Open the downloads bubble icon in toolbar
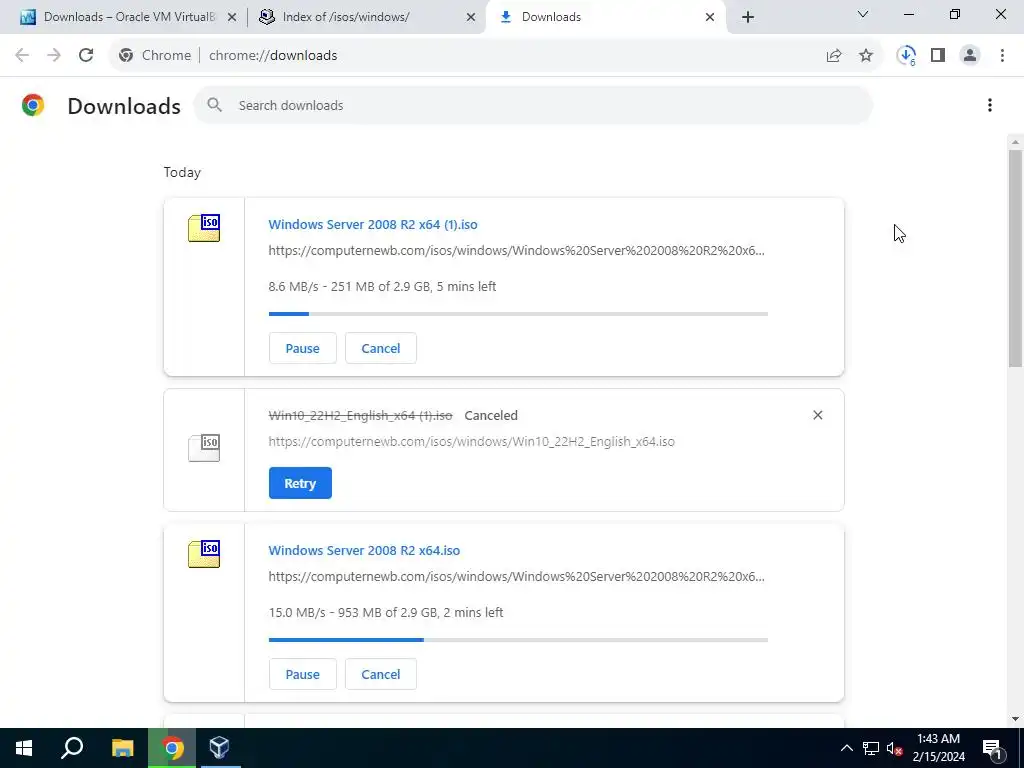Screen dimensions: 1024x768 coord(906,56)
